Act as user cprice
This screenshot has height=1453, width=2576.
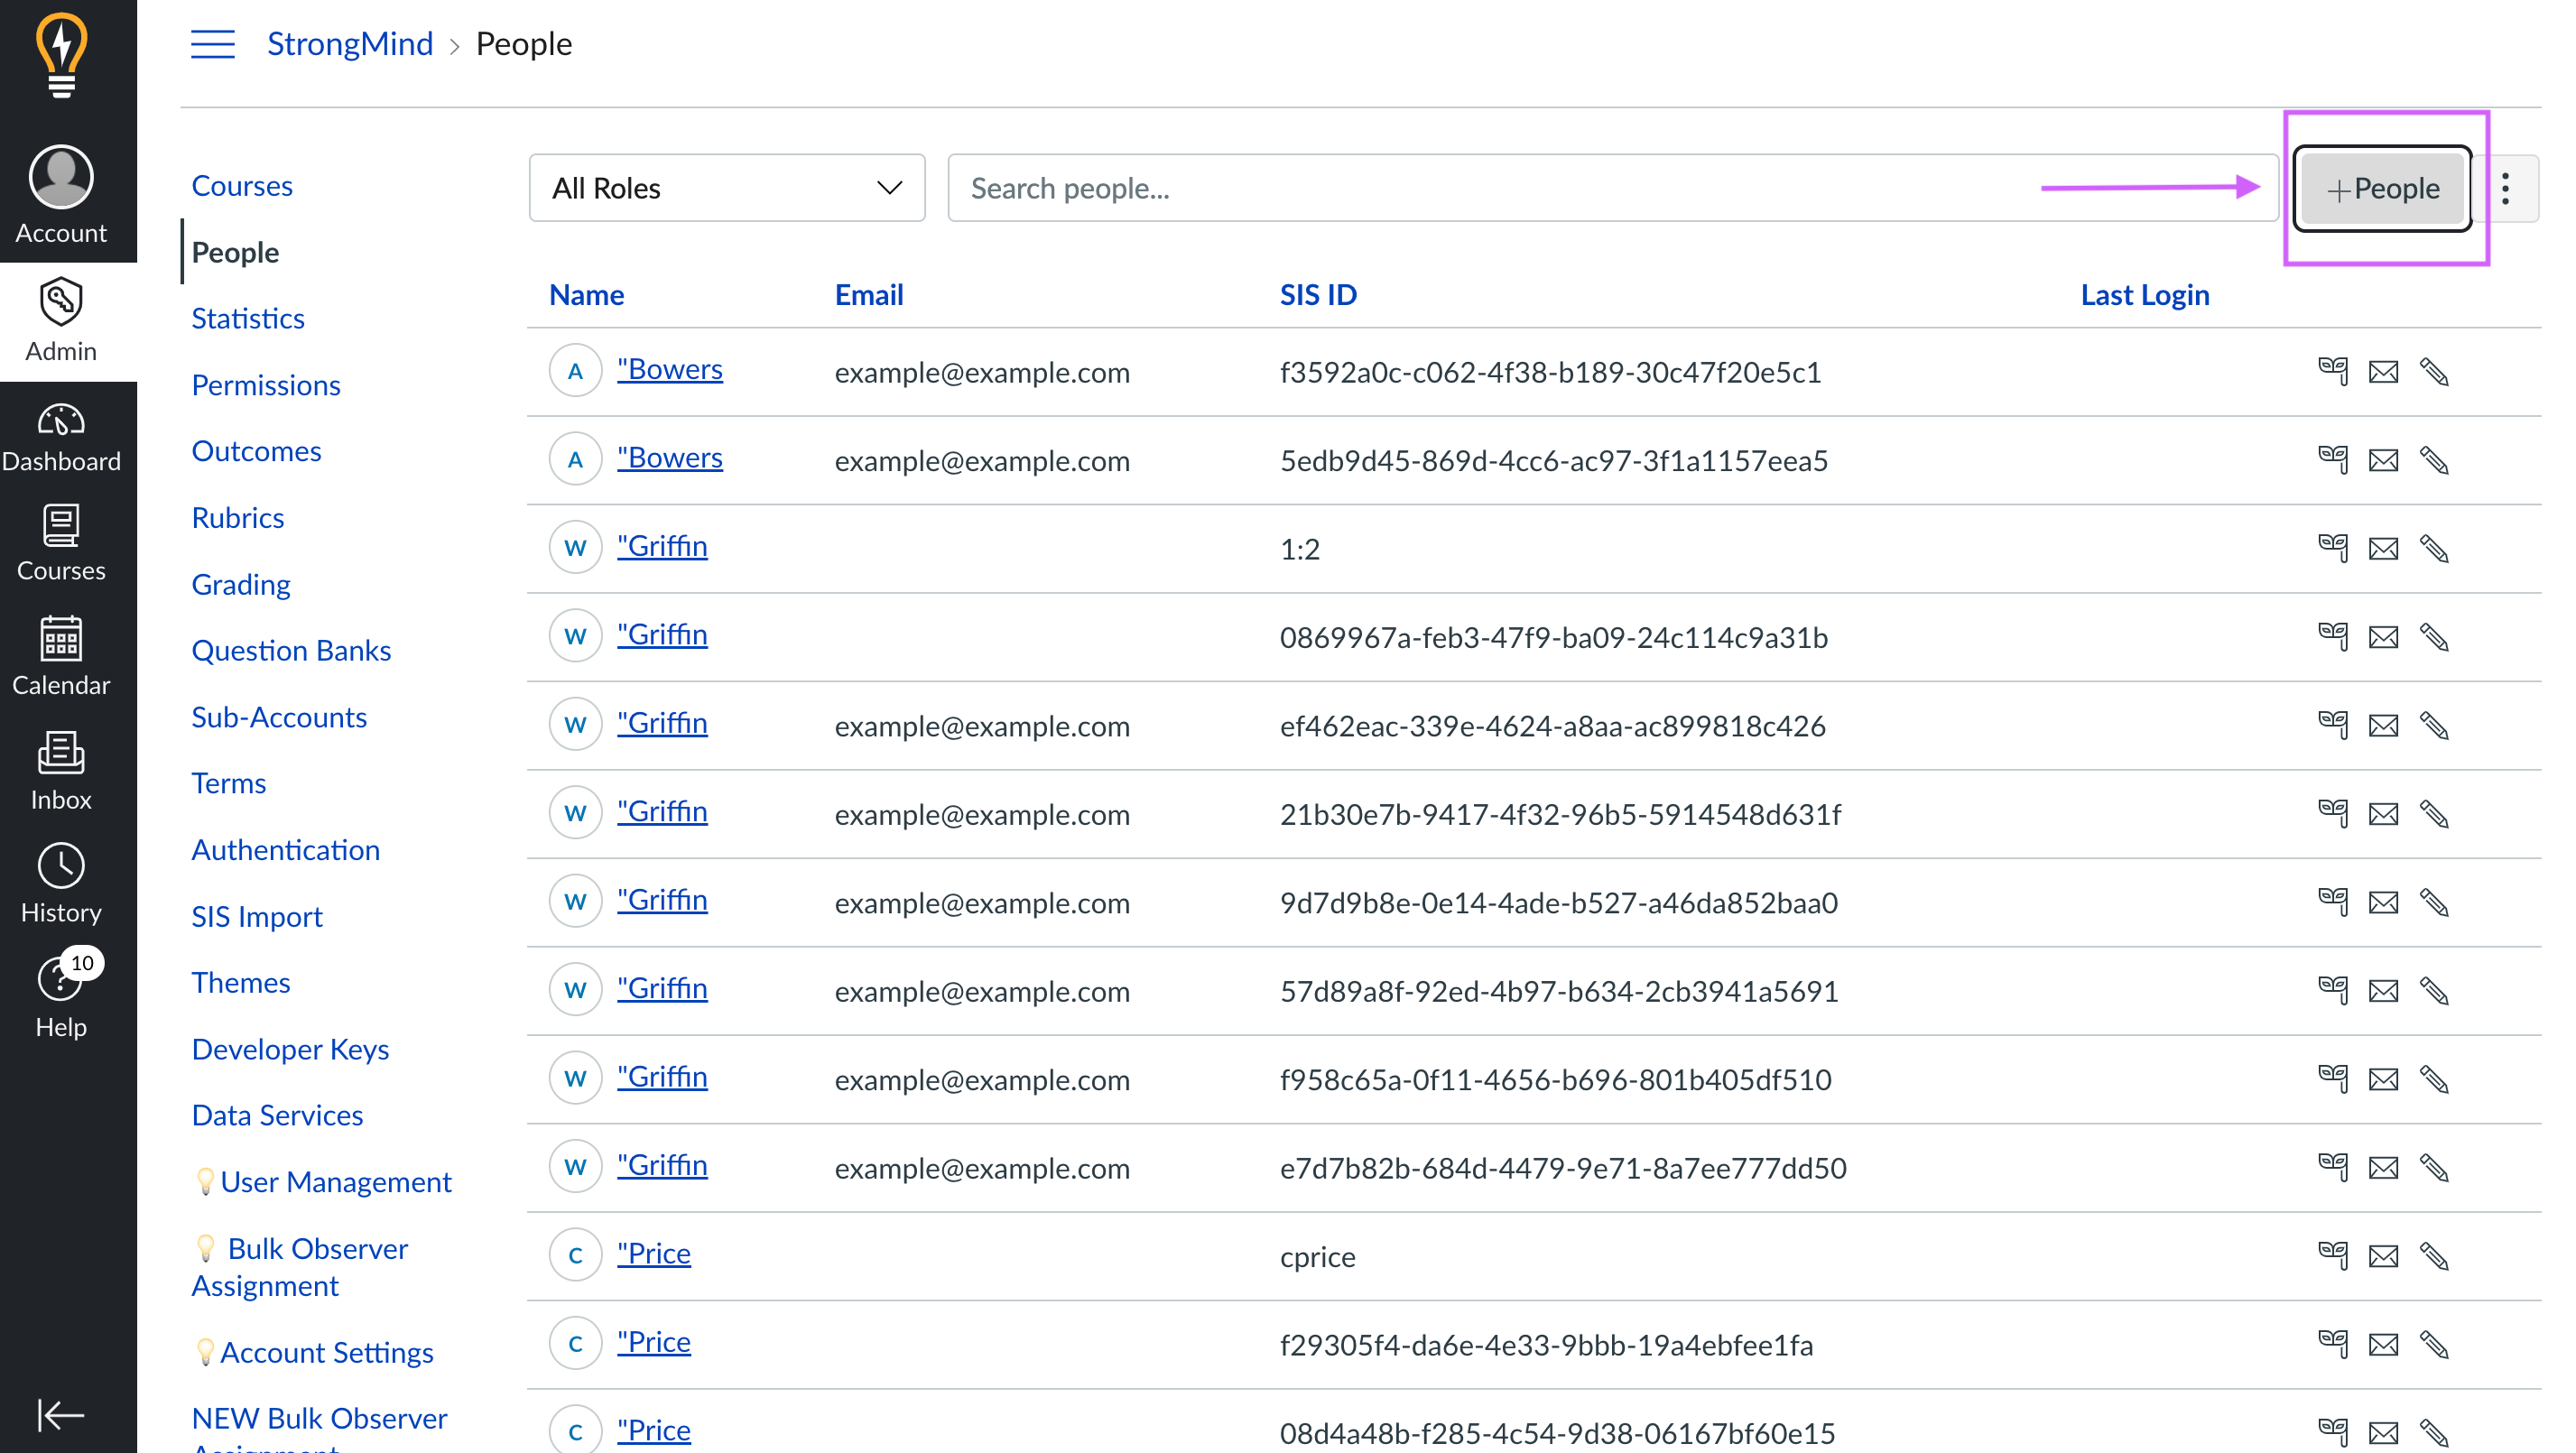pyautogui.click(x=2333, y=1255)
